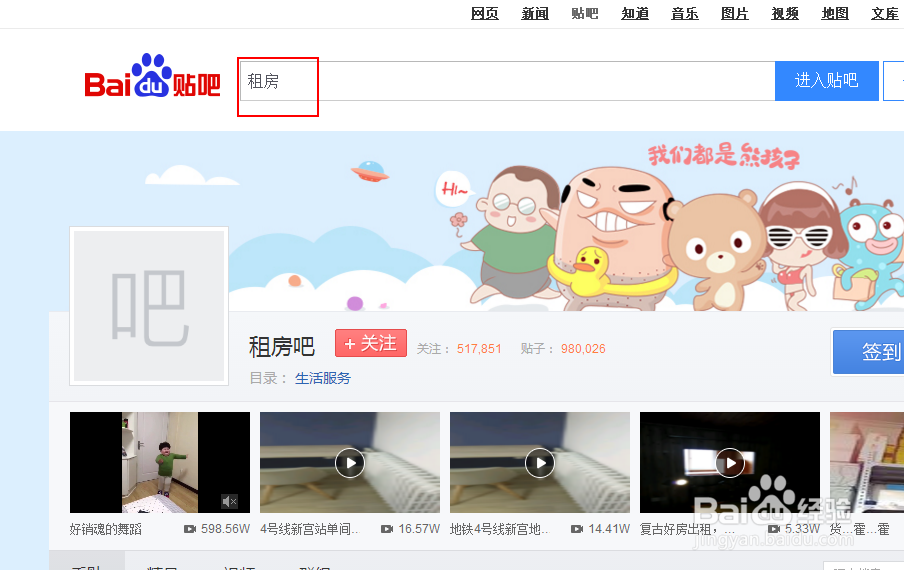This screenshot has height=570, width=904.
Task: Open the 4号线新宫站单间 title link
Action: coord(309,529)
